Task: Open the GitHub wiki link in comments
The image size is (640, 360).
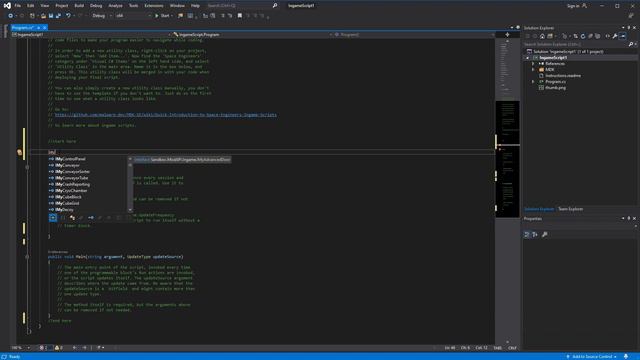Action: pyautogui.click(x=166, y=115)
